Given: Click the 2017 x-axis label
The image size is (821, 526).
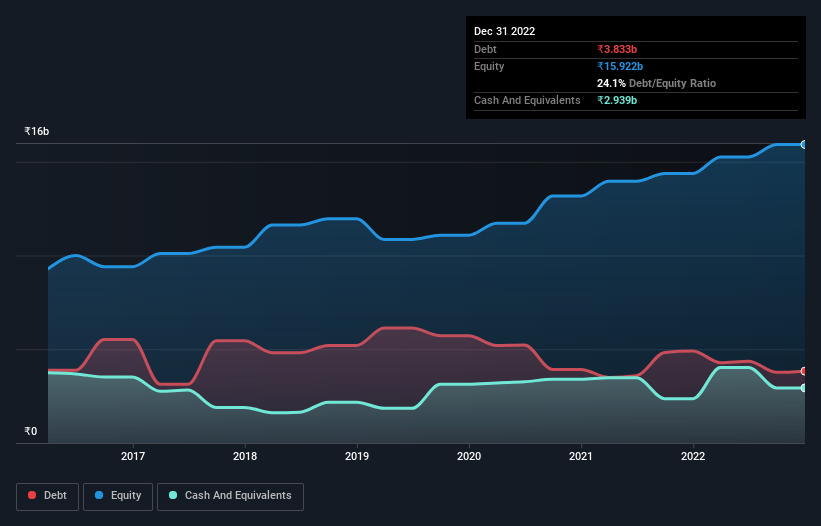Looking at the screenshot, I should point(133,456).
